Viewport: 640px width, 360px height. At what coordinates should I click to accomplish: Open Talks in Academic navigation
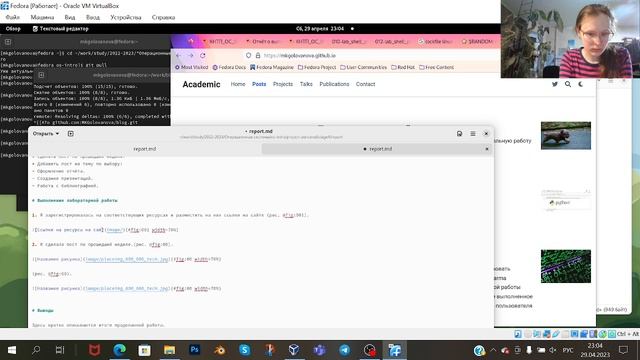(306, 84)
